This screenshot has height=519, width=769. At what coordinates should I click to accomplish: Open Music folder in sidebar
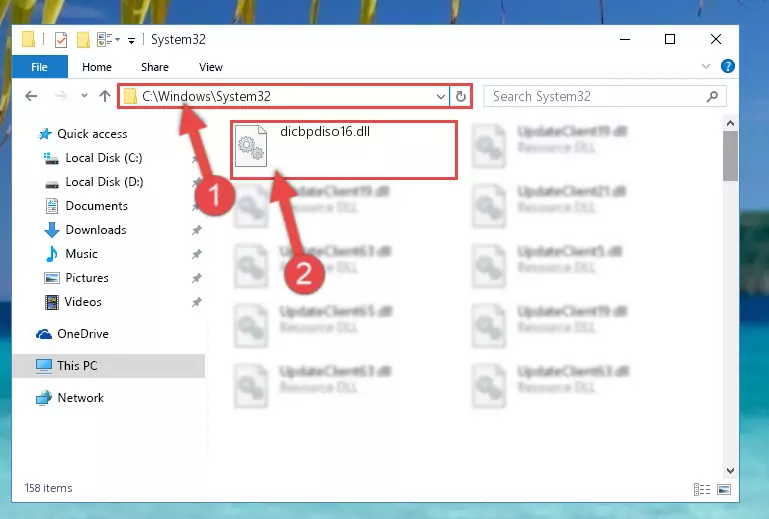[81, 254]
